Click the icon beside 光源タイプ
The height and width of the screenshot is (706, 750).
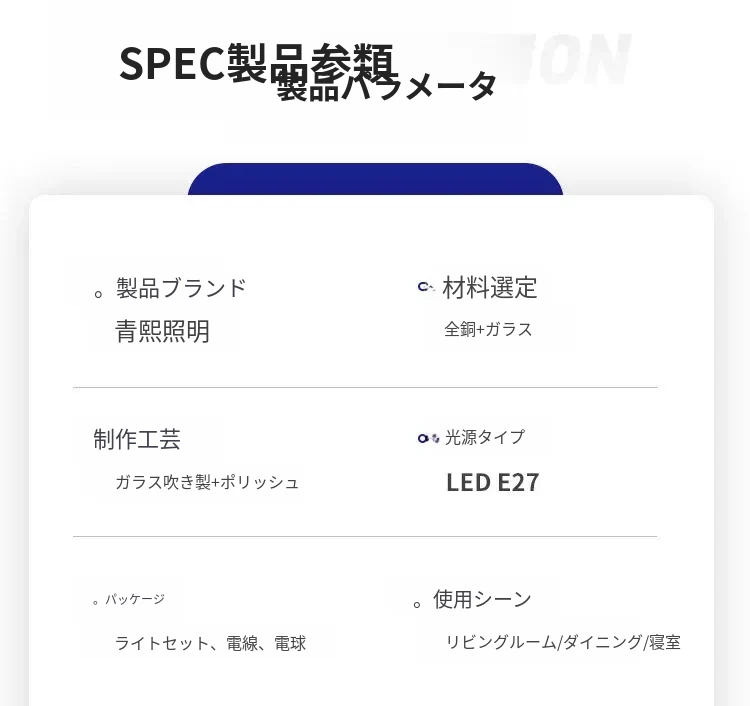(x=428, y=438)
